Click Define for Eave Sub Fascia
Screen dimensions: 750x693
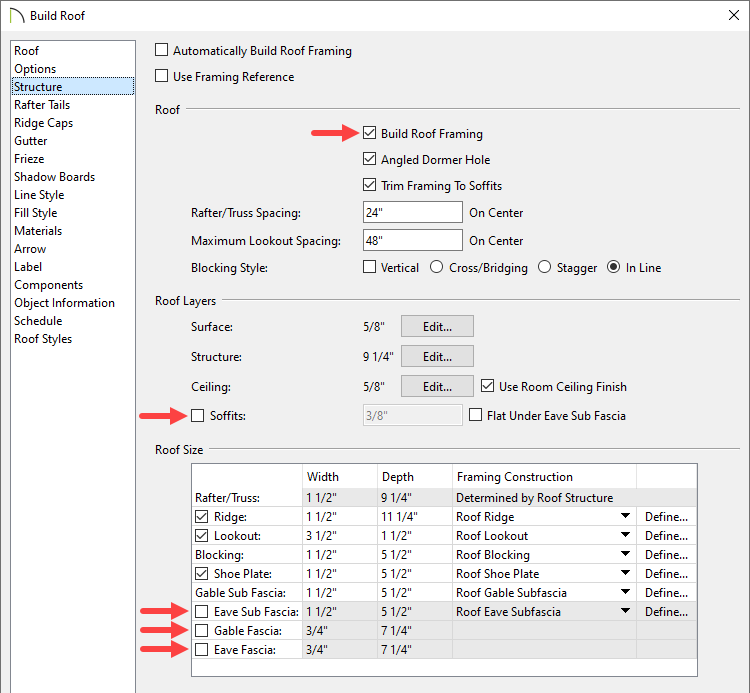pyautogui.click(x=666, y=612)
